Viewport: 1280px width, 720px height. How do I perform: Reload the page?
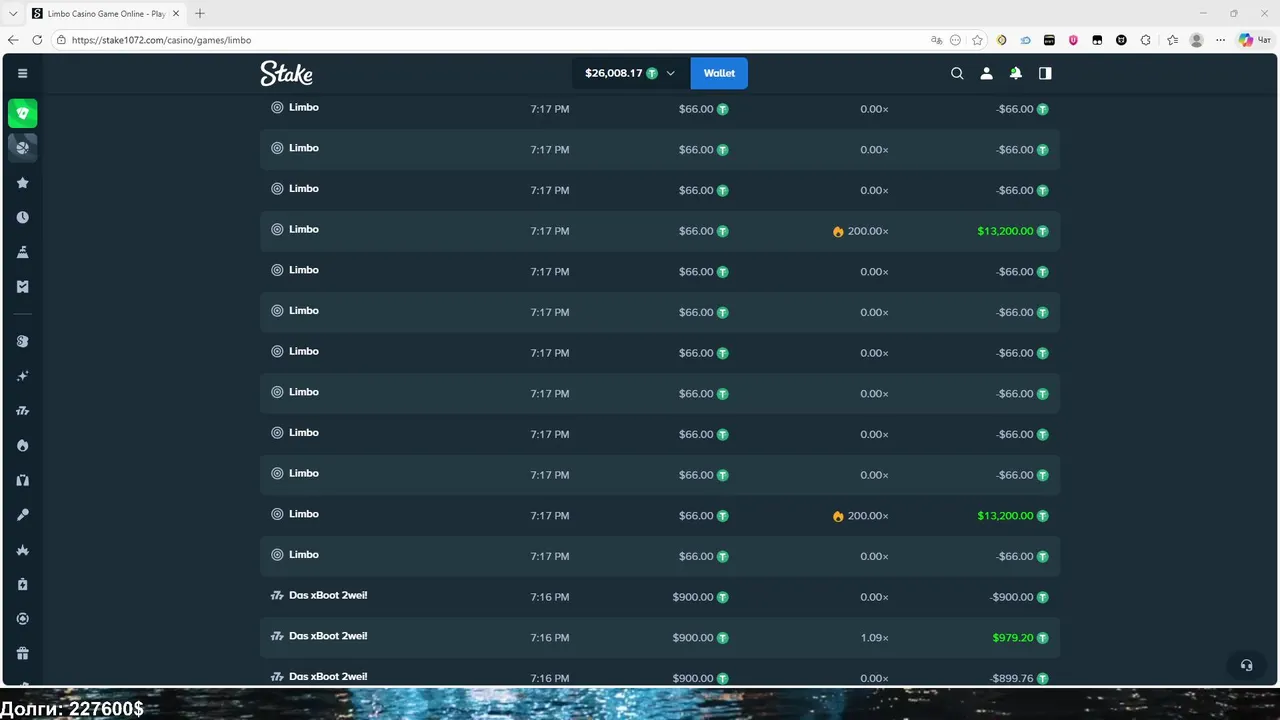tap(37, 40)
